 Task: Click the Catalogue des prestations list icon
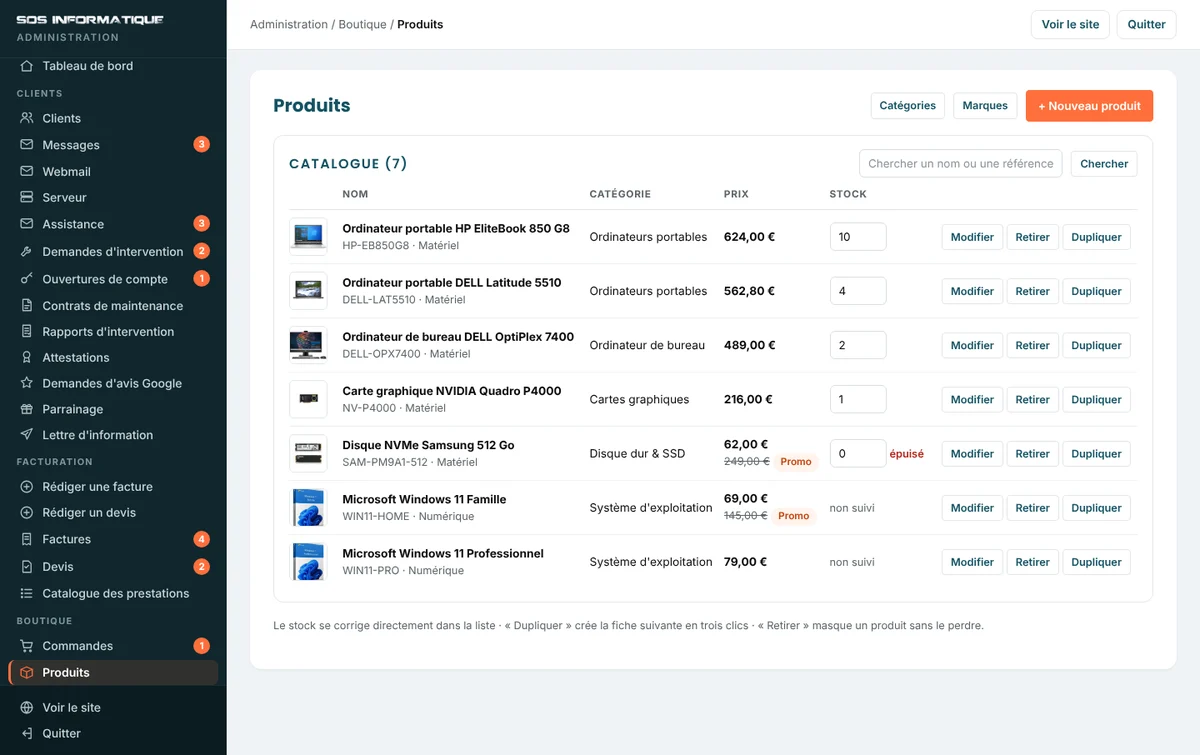(x=27, y=594)
